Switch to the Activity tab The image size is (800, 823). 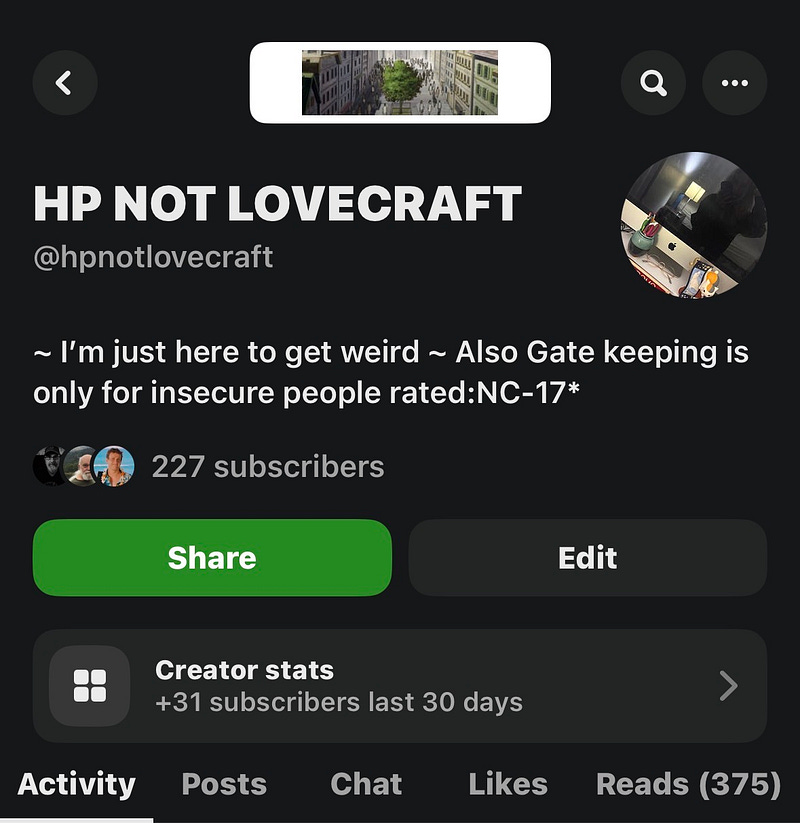pyautogui.click(x=77, y=784)
